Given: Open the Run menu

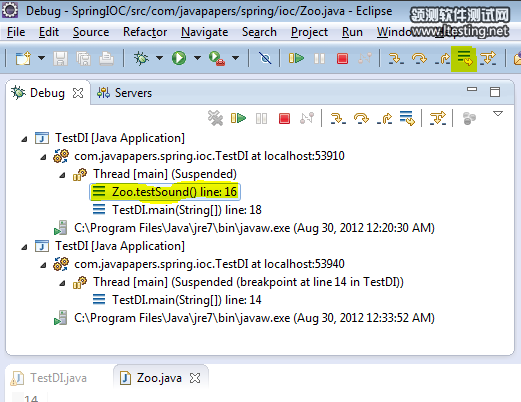Looking at the screenshot, I should click(352, 32).
